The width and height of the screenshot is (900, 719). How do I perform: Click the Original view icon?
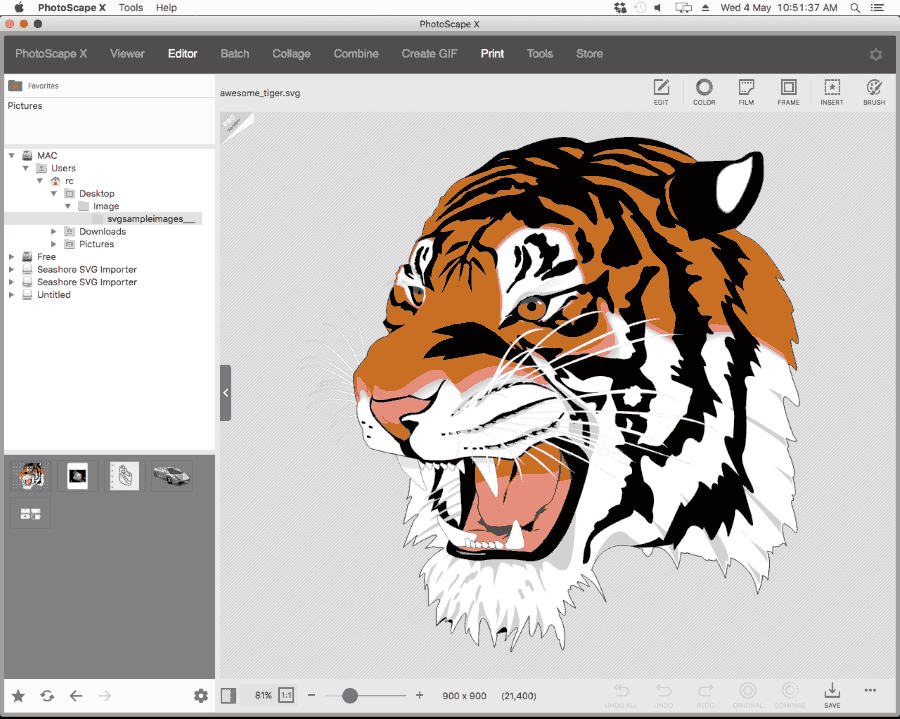point(747,695)
